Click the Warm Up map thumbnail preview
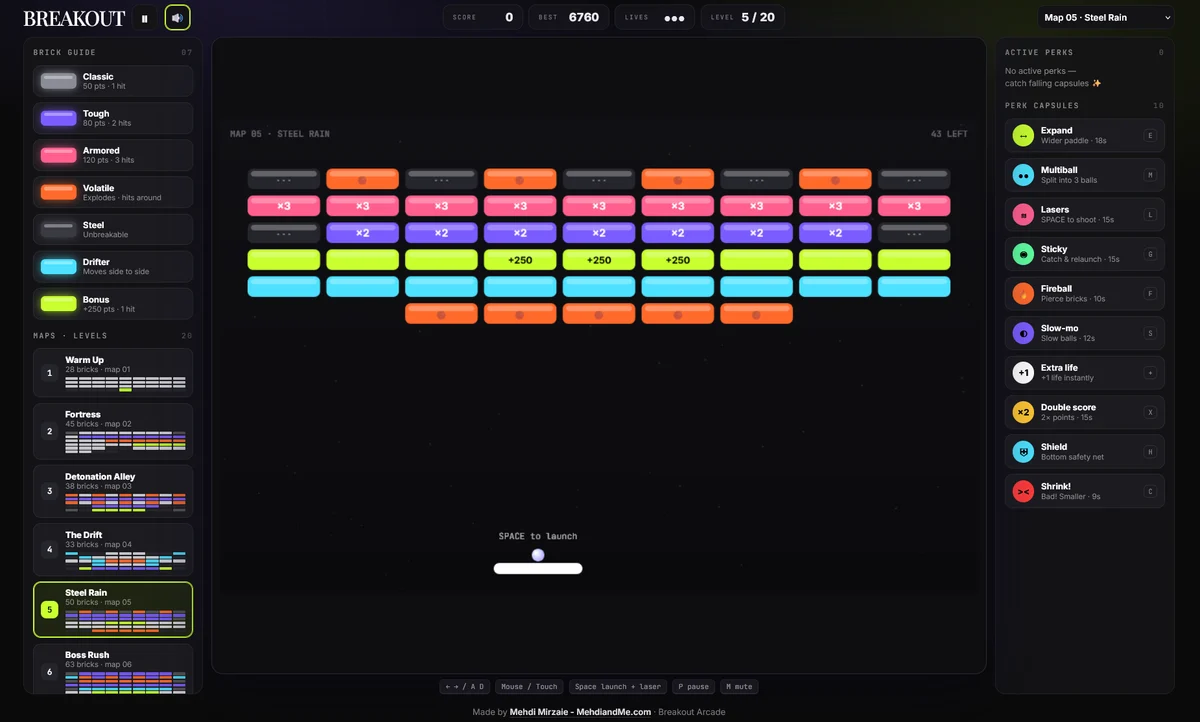Screen dimensions: 1200x722 coord(125,383)
